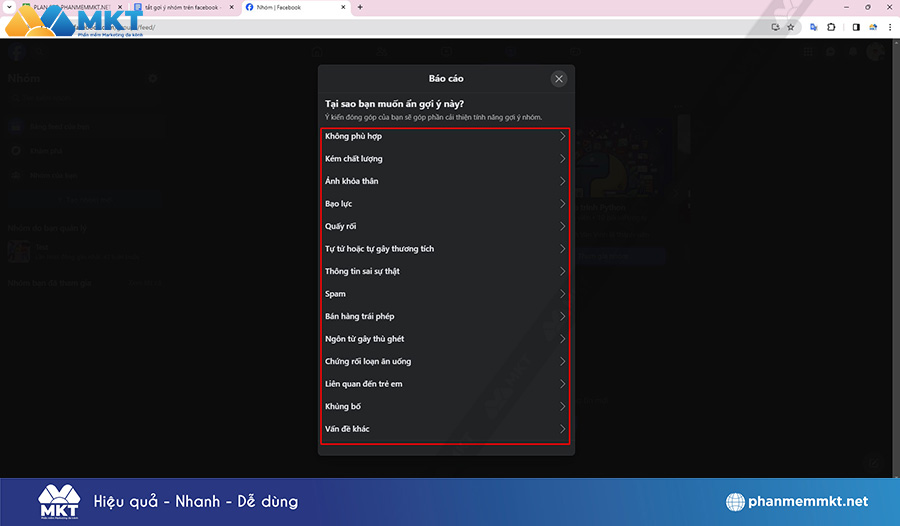Switch to the 'Nhóm | Facebook' browser tab

click(x=290, y=7)
